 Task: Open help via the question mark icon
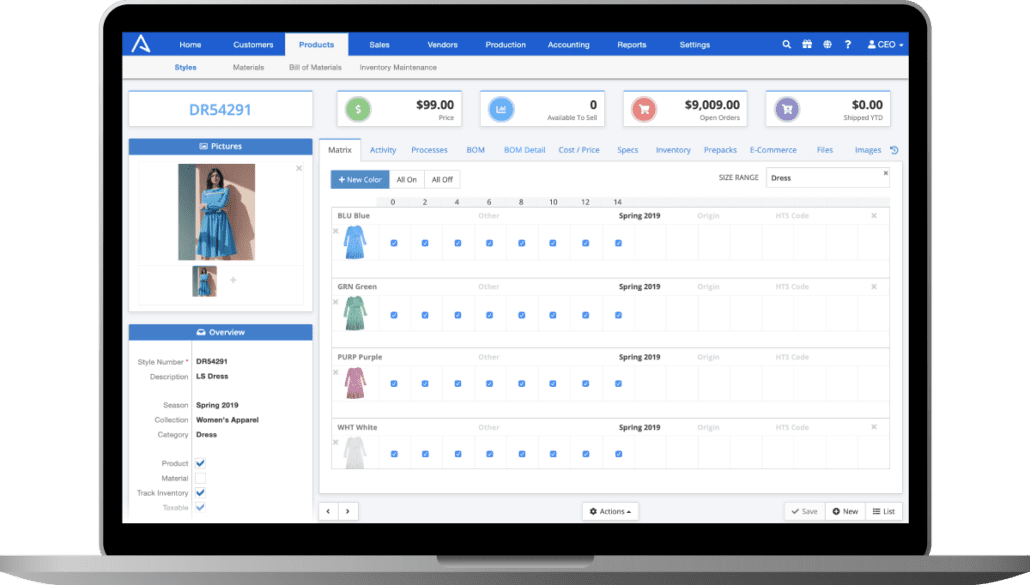(847, 44)
